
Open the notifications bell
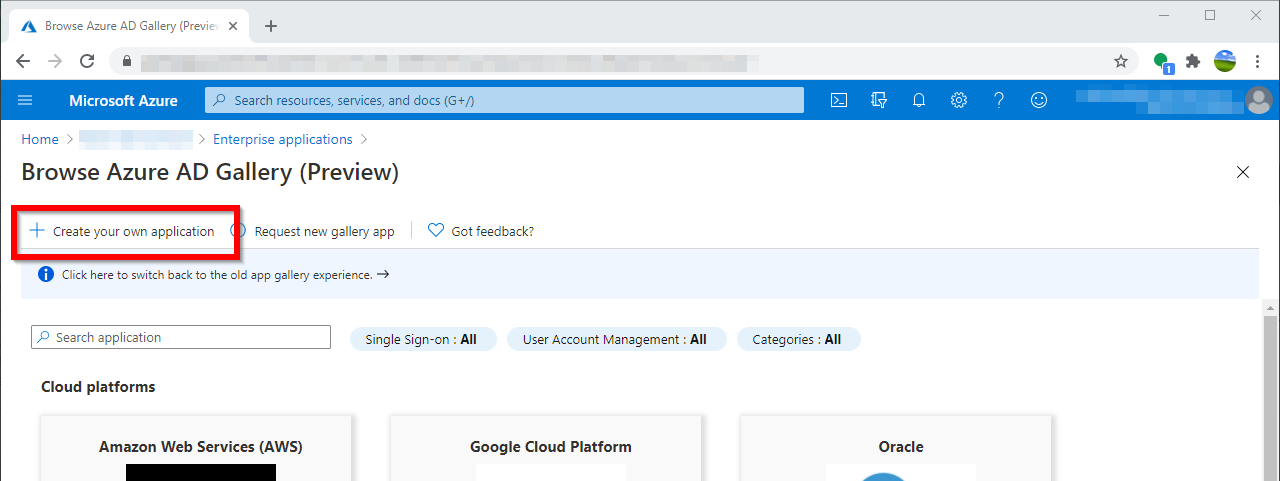tap(919, 100)
